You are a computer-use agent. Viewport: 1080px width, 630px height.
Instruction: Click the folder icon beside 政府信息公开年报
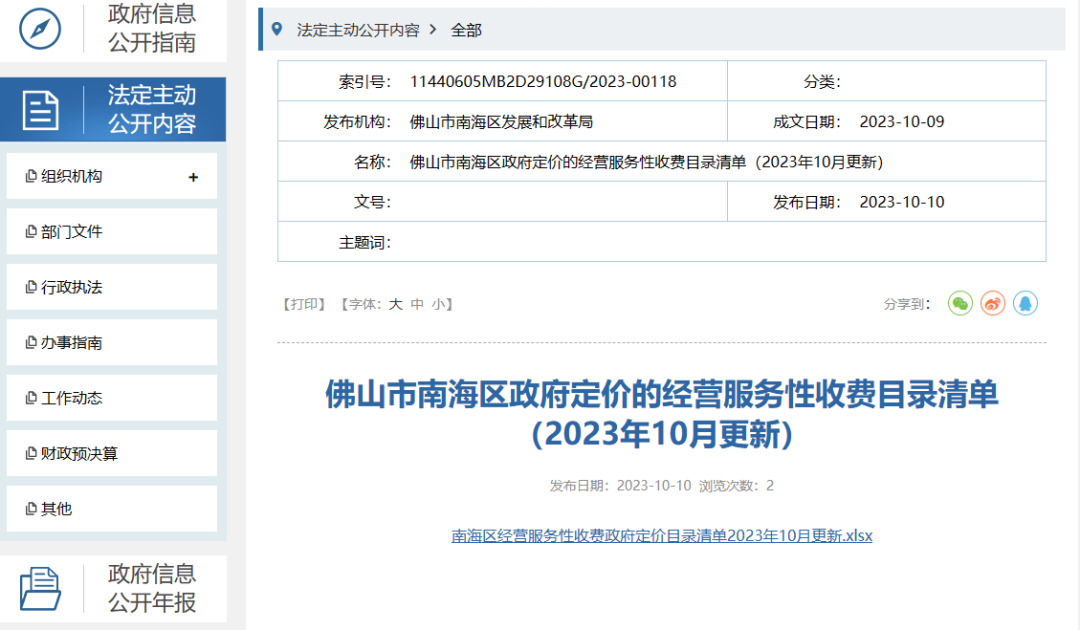tap(40, 588)
